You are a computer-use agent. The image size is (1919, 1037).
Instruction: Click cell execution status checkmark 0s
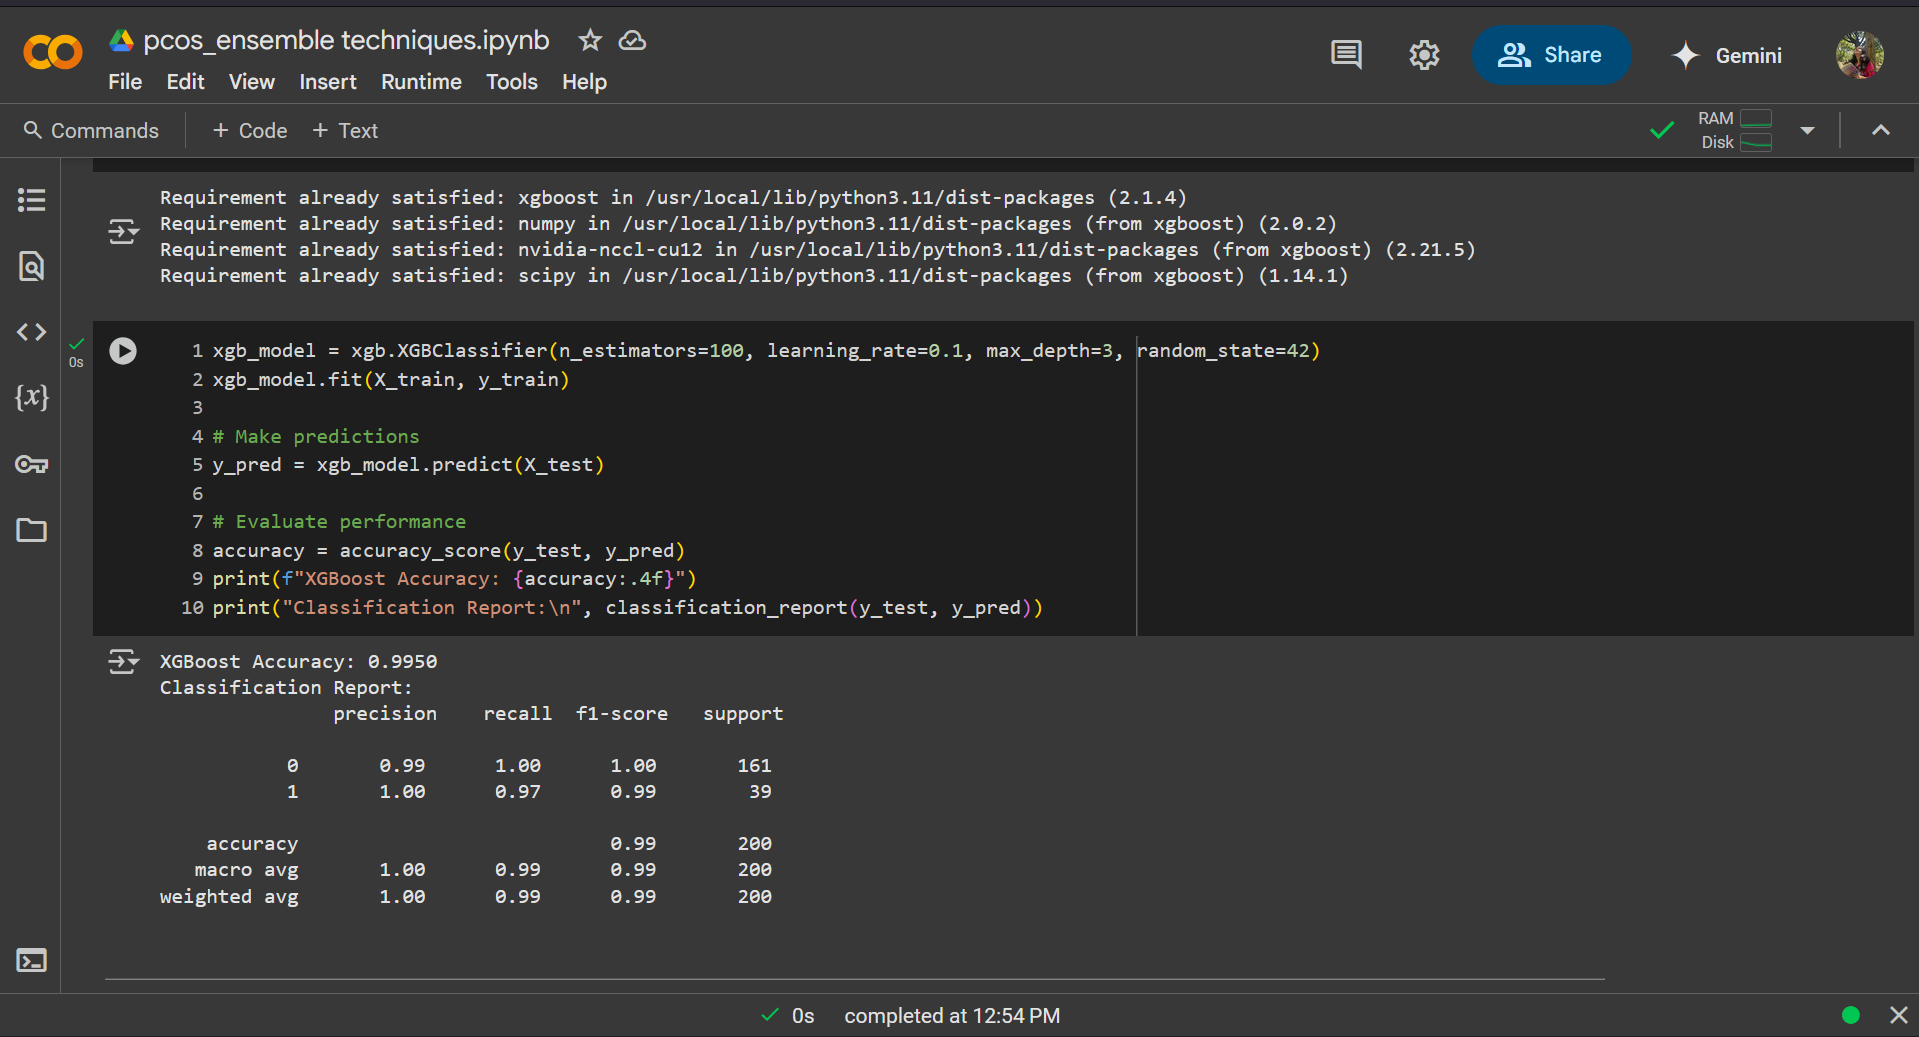coord(77,352)
